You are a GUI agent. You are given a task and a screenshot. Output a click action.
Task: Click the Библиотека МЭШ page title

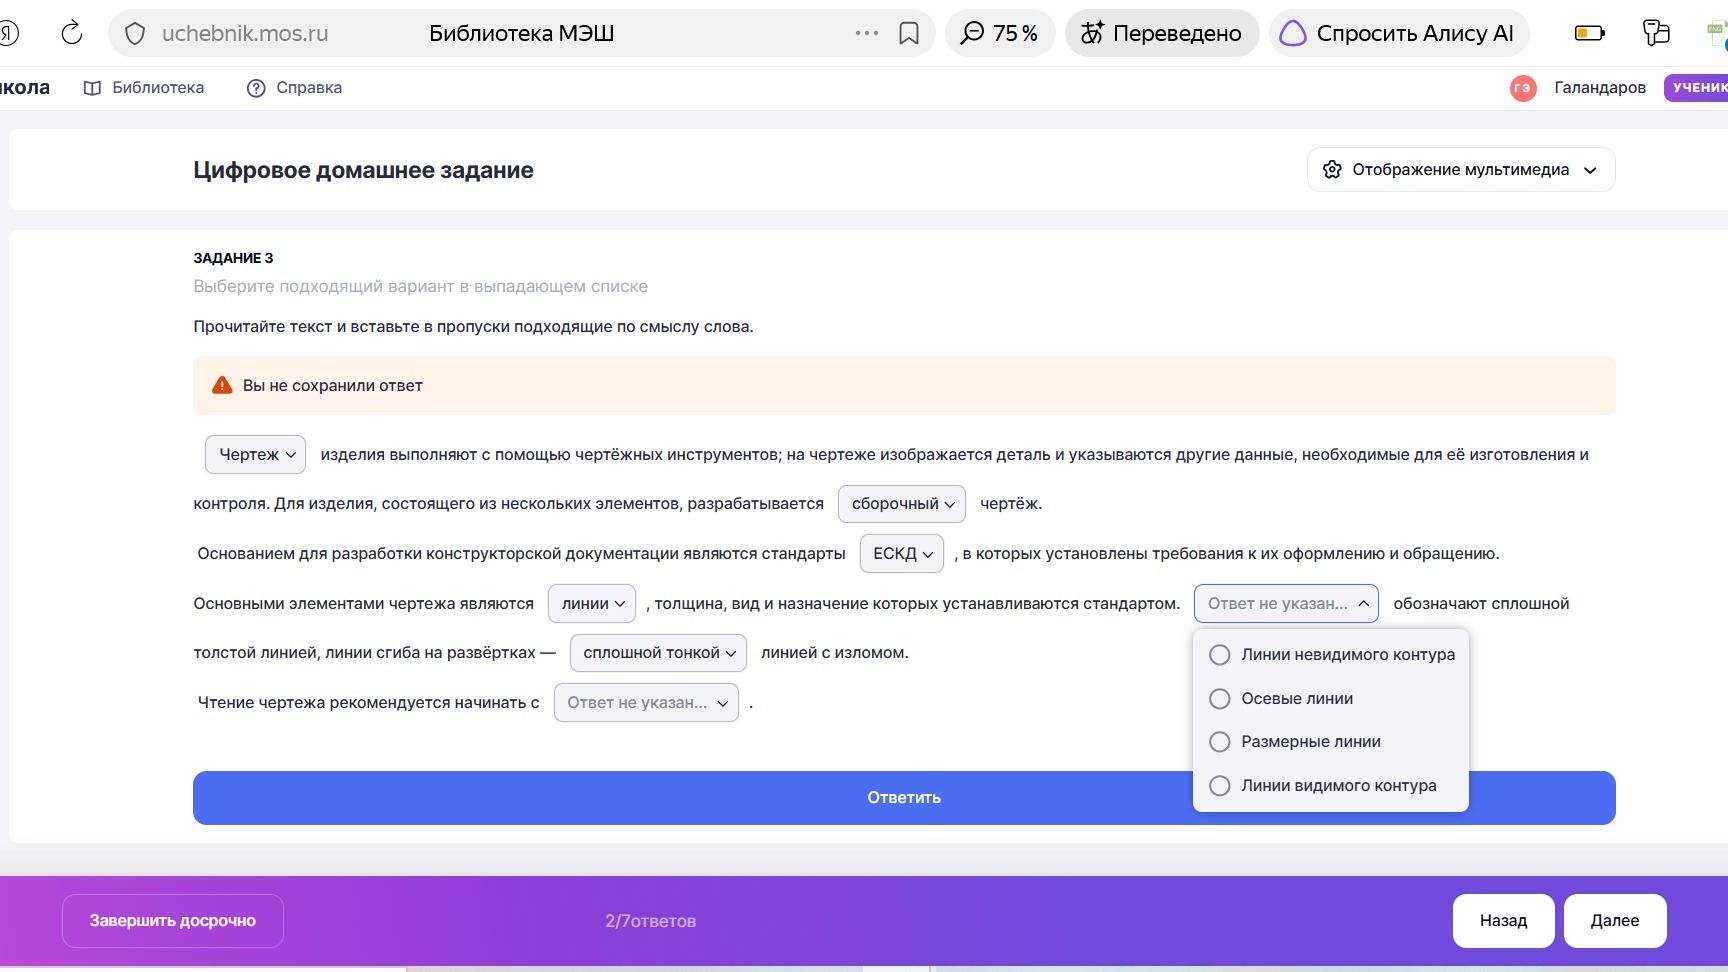coord(521,33)
